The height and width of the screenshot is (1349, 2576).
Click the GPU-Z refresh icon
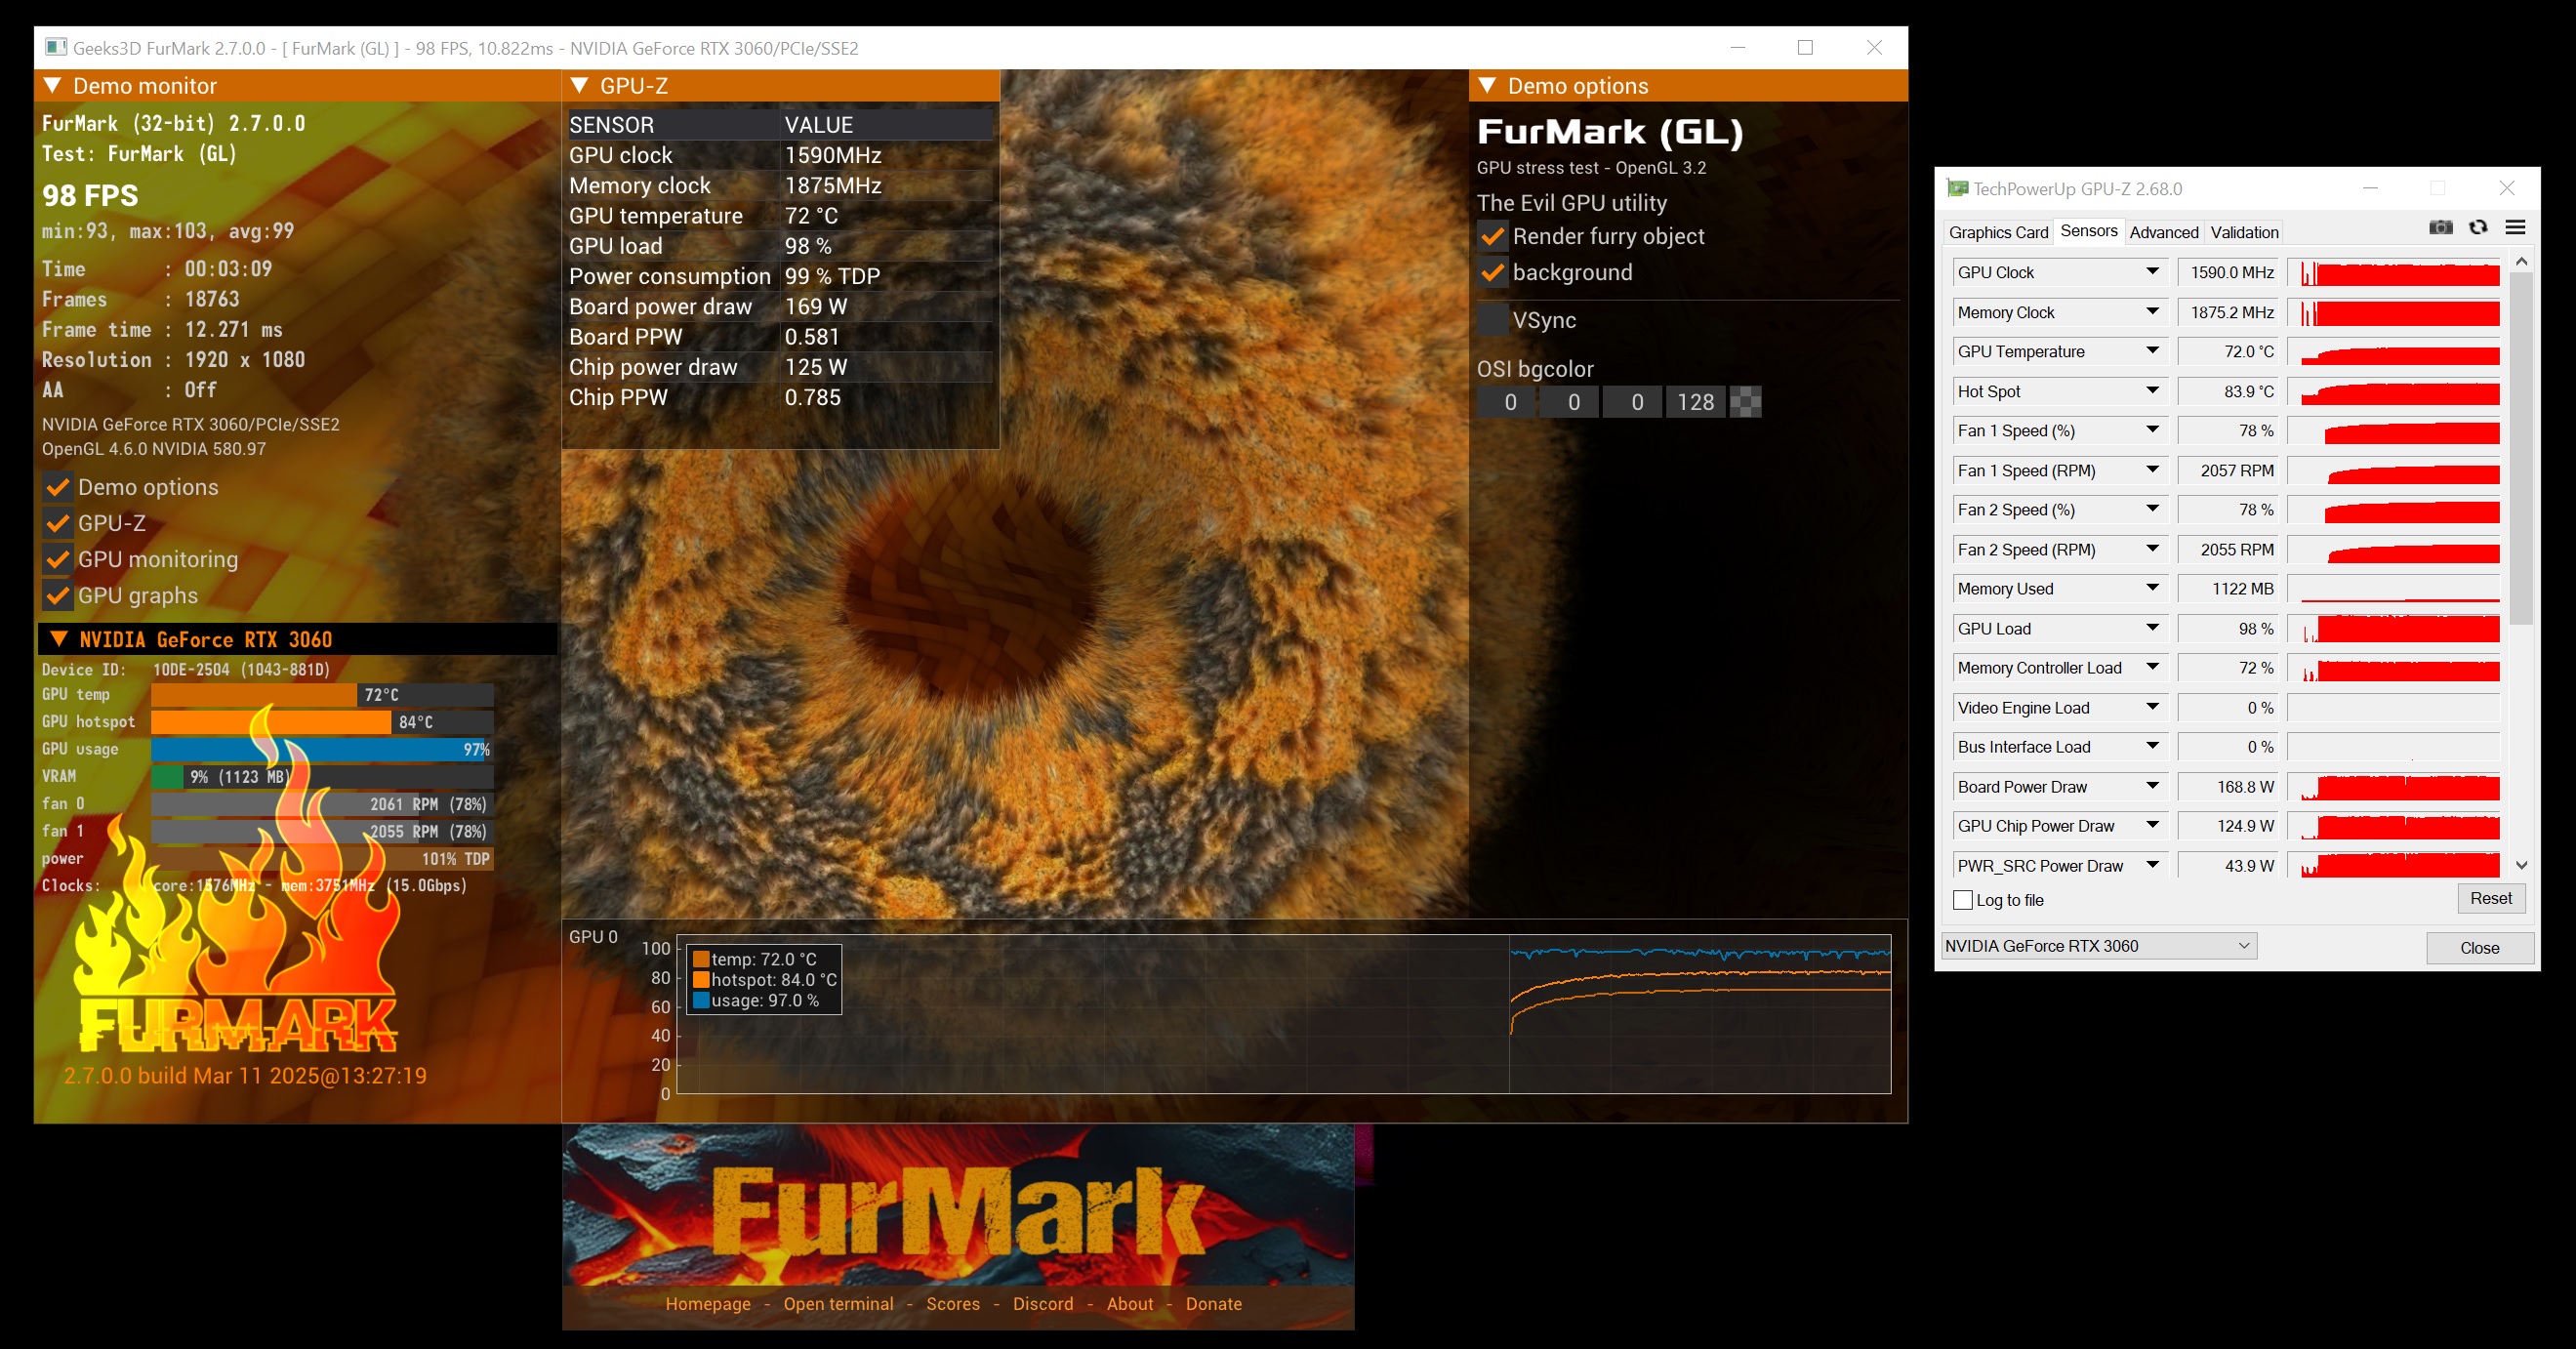pos(2477,228)
